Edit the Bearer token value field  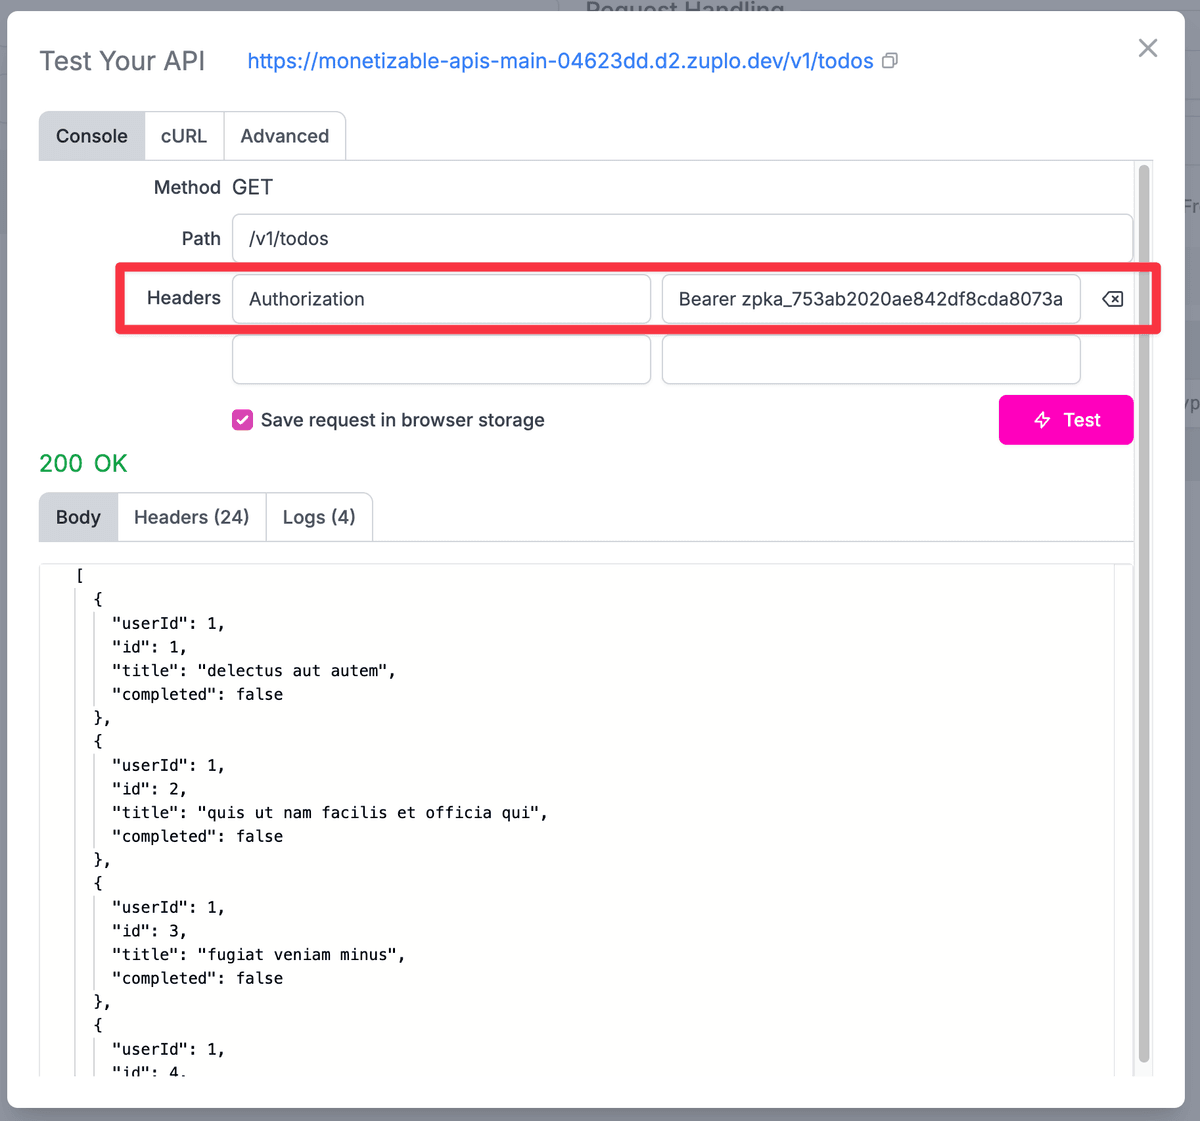[x=871, y=299]
